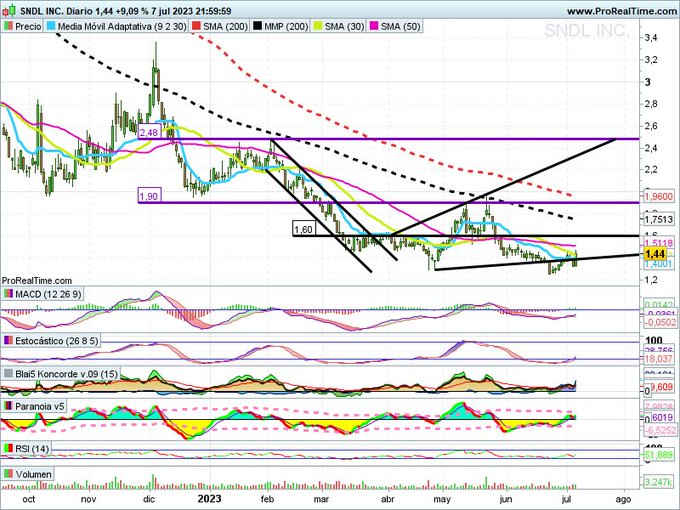Click the may label on time axis

(442, 500)
